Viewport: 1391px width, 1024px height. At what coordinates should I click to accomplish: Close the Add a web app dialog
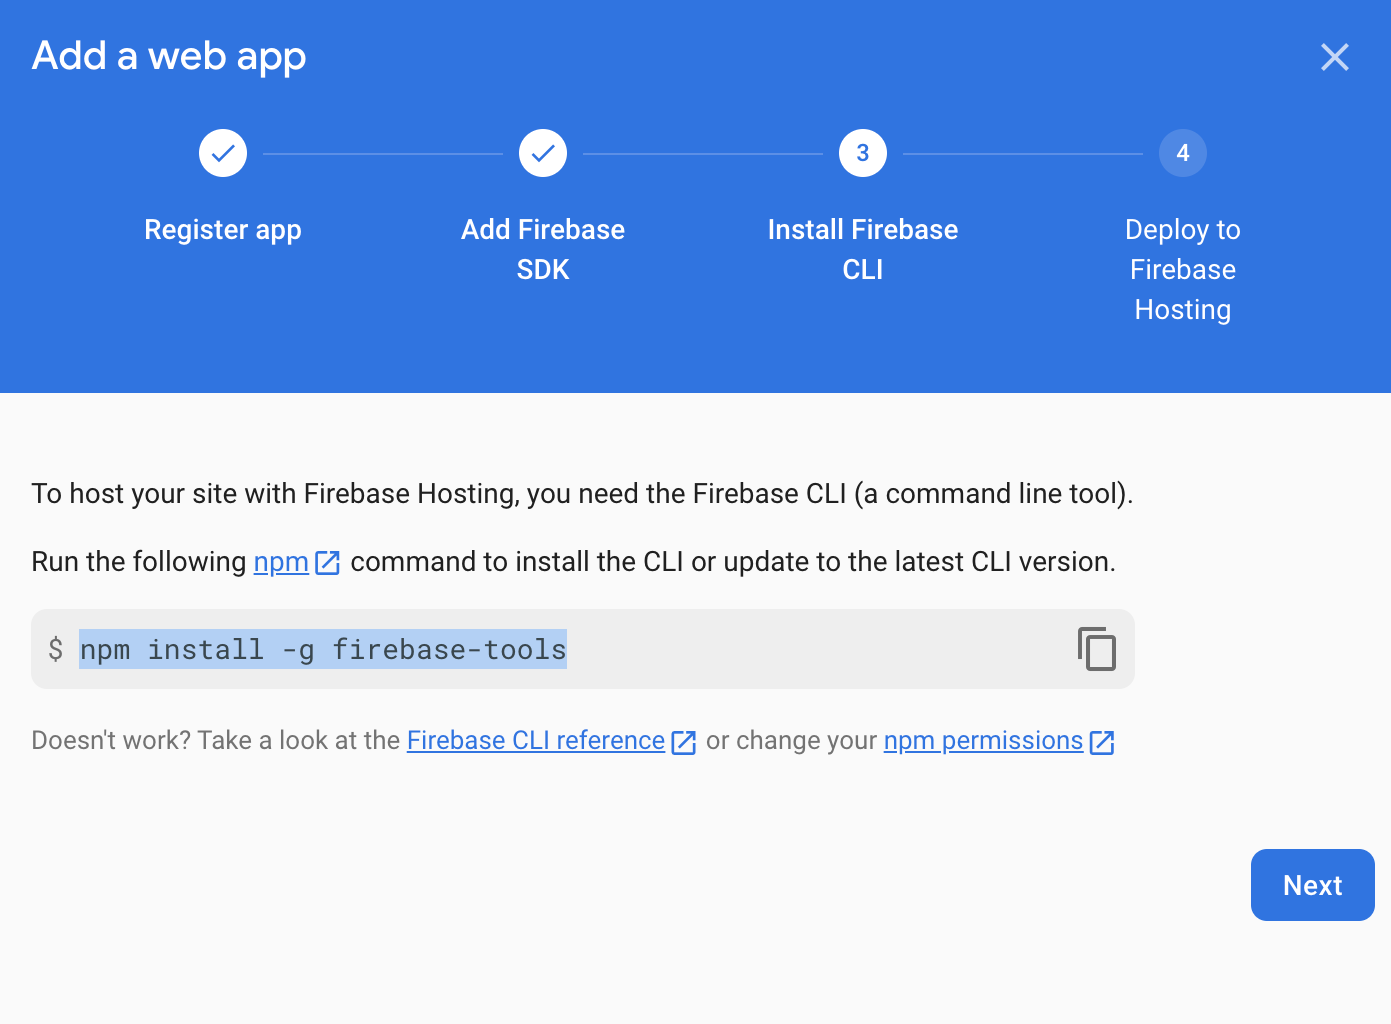point(1334,57)
